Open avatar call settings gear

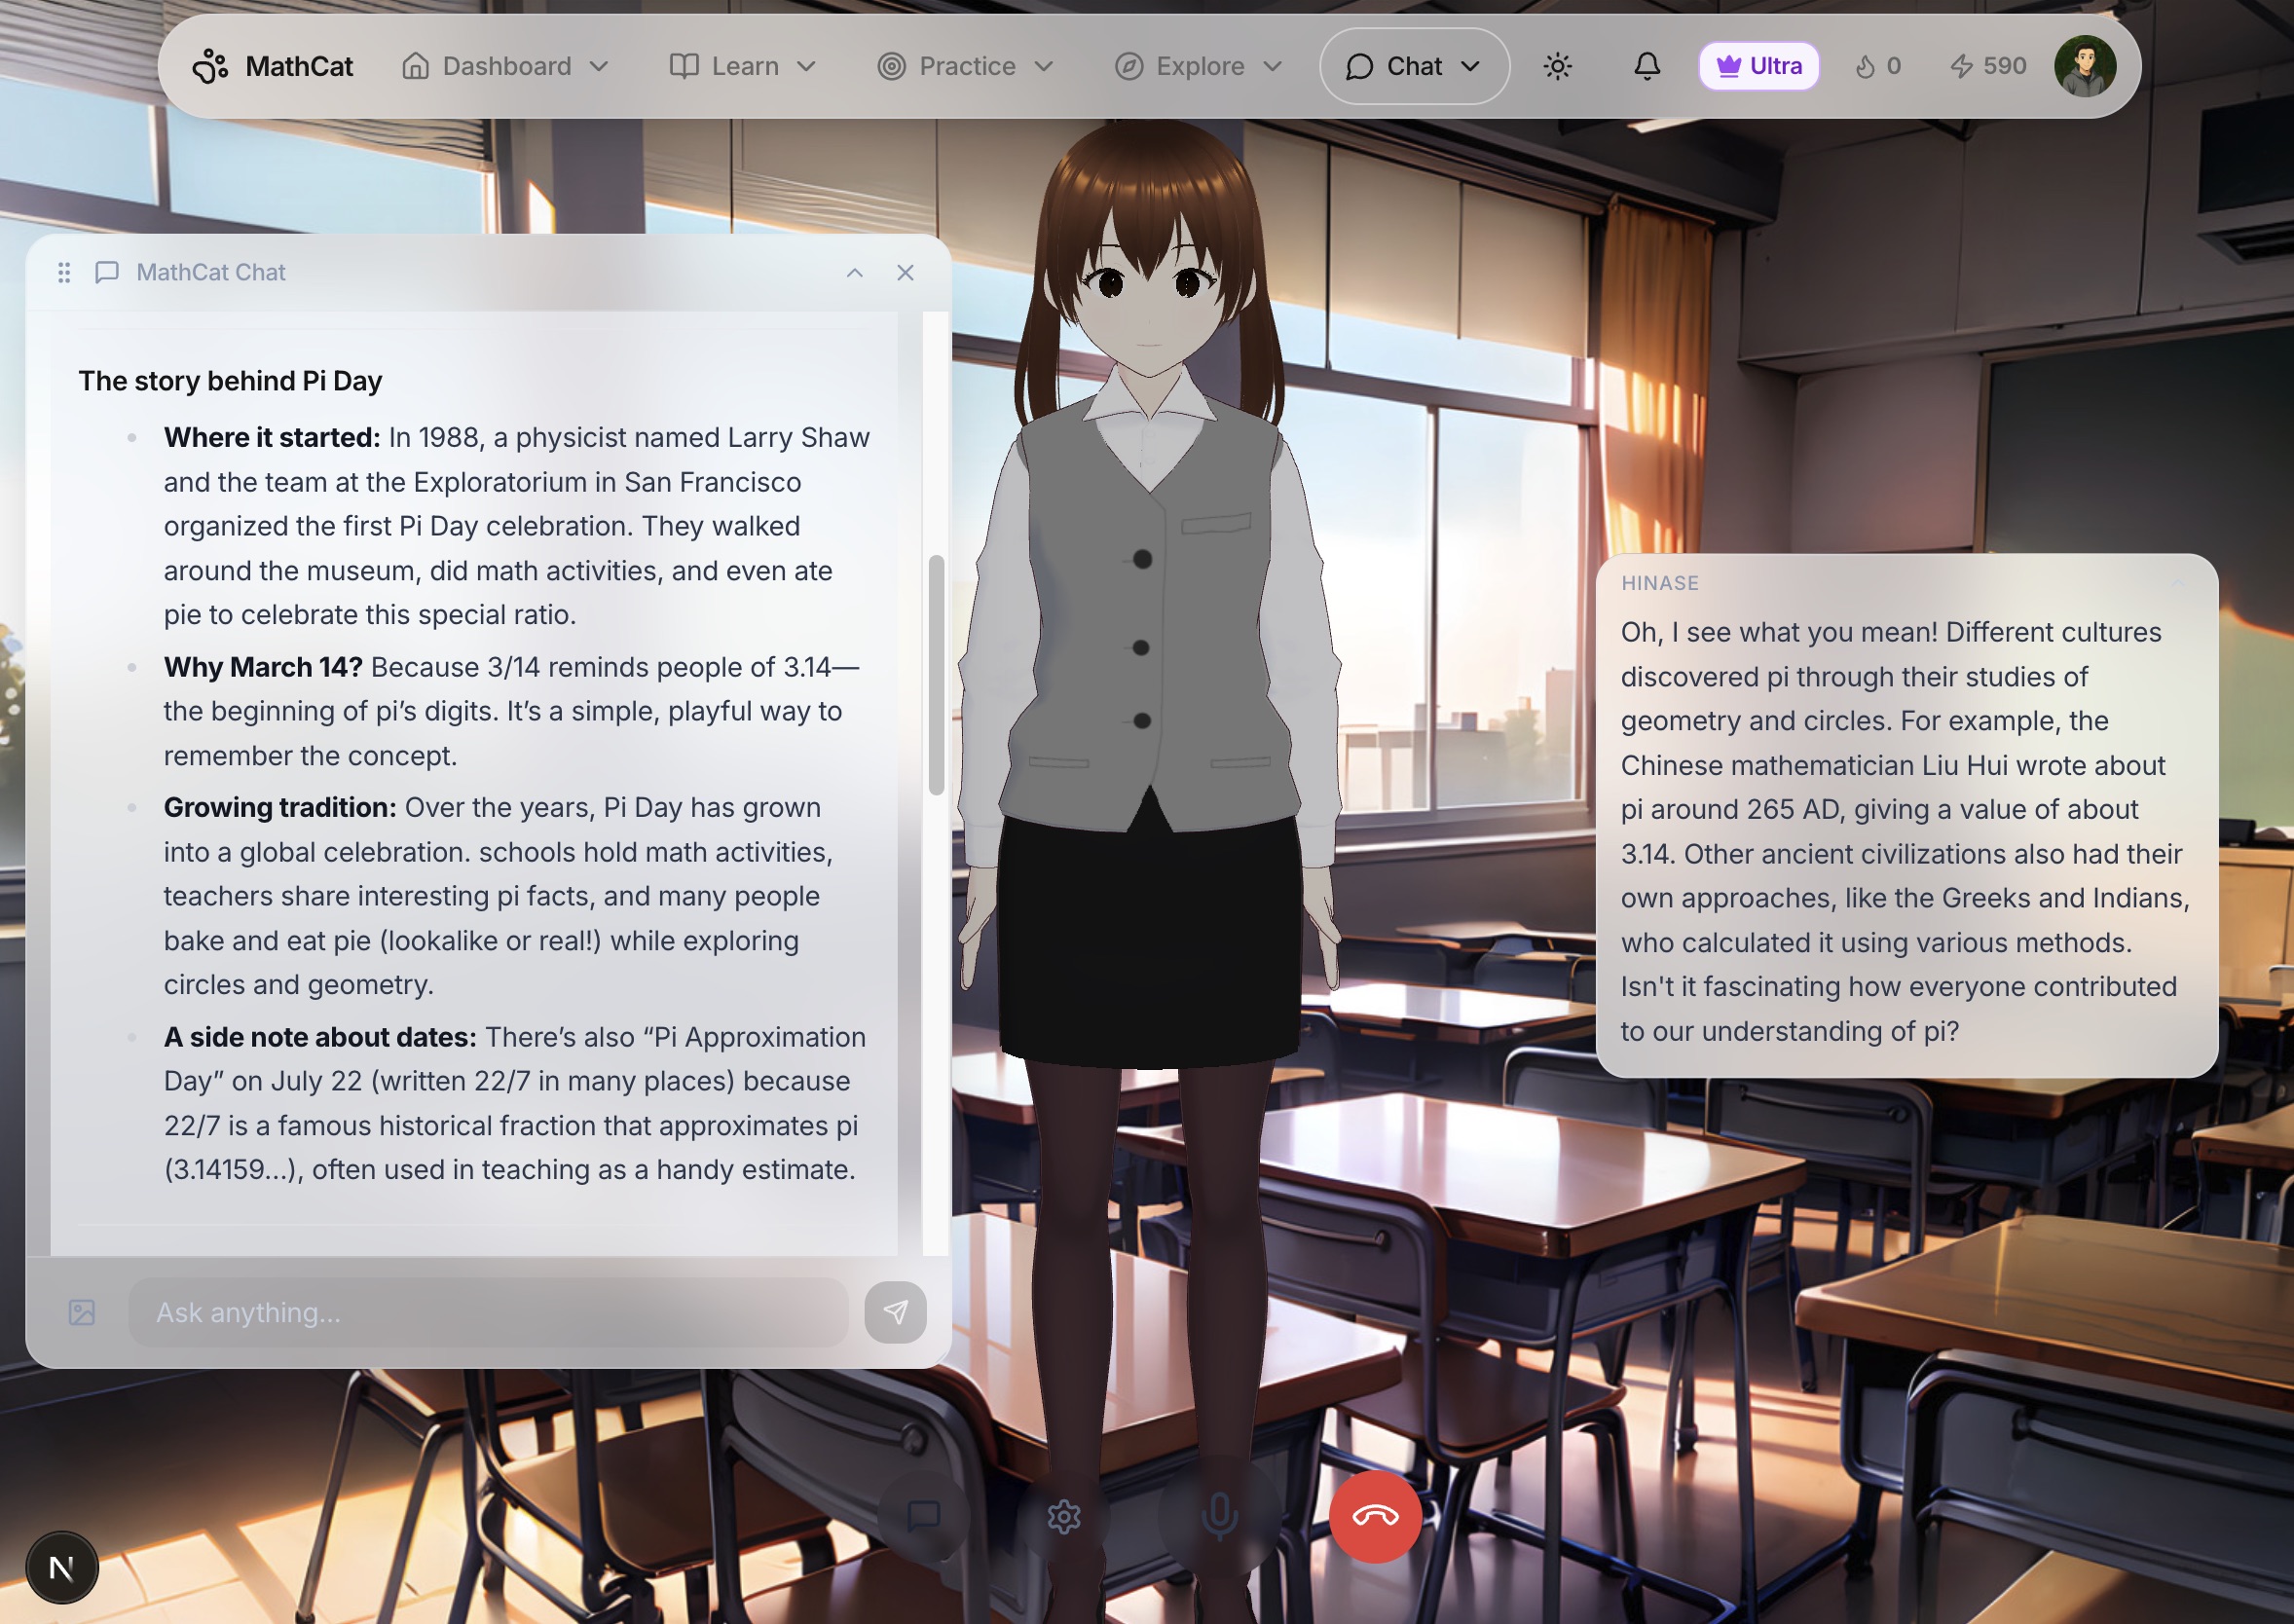click(1064, 1516)
